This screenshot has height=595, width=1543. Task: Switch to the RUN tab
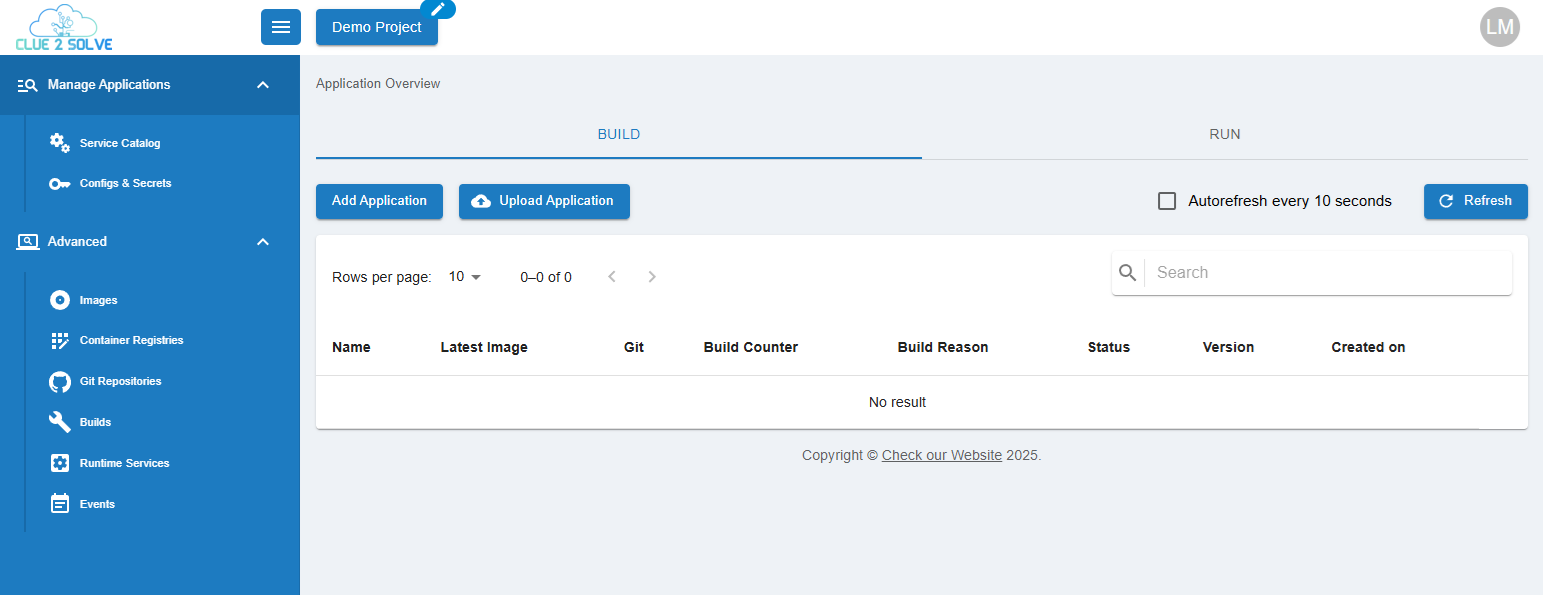pos(1224,133)
